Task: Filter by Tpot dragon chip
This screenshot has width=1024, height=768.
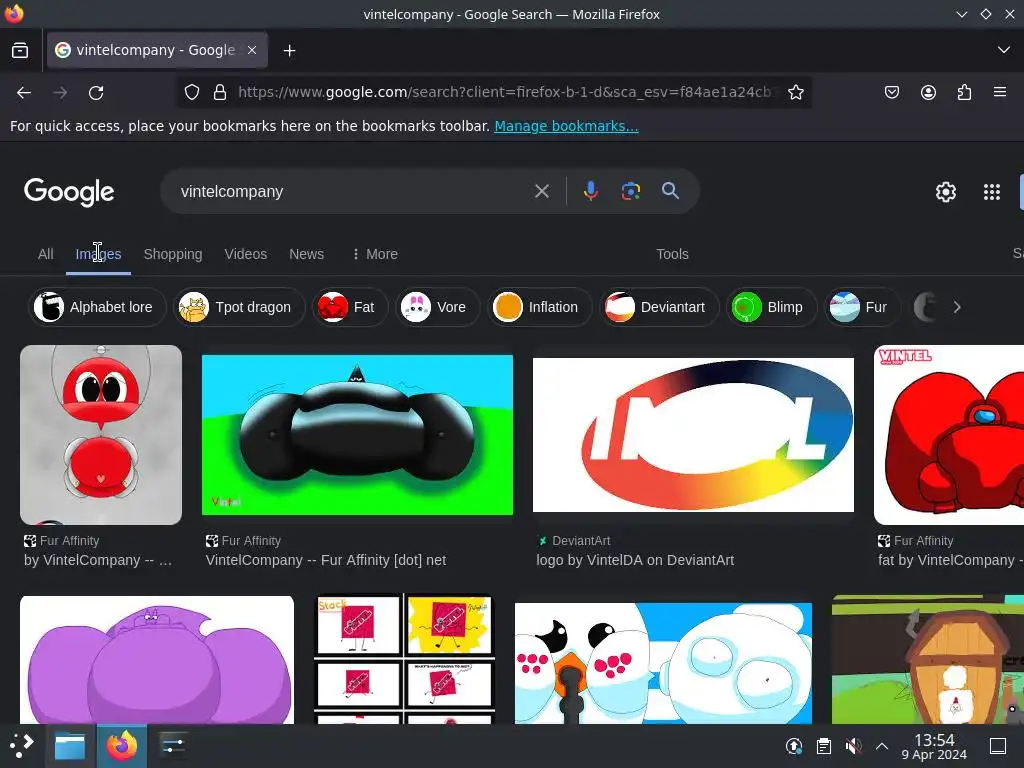Action: [239, 307]
